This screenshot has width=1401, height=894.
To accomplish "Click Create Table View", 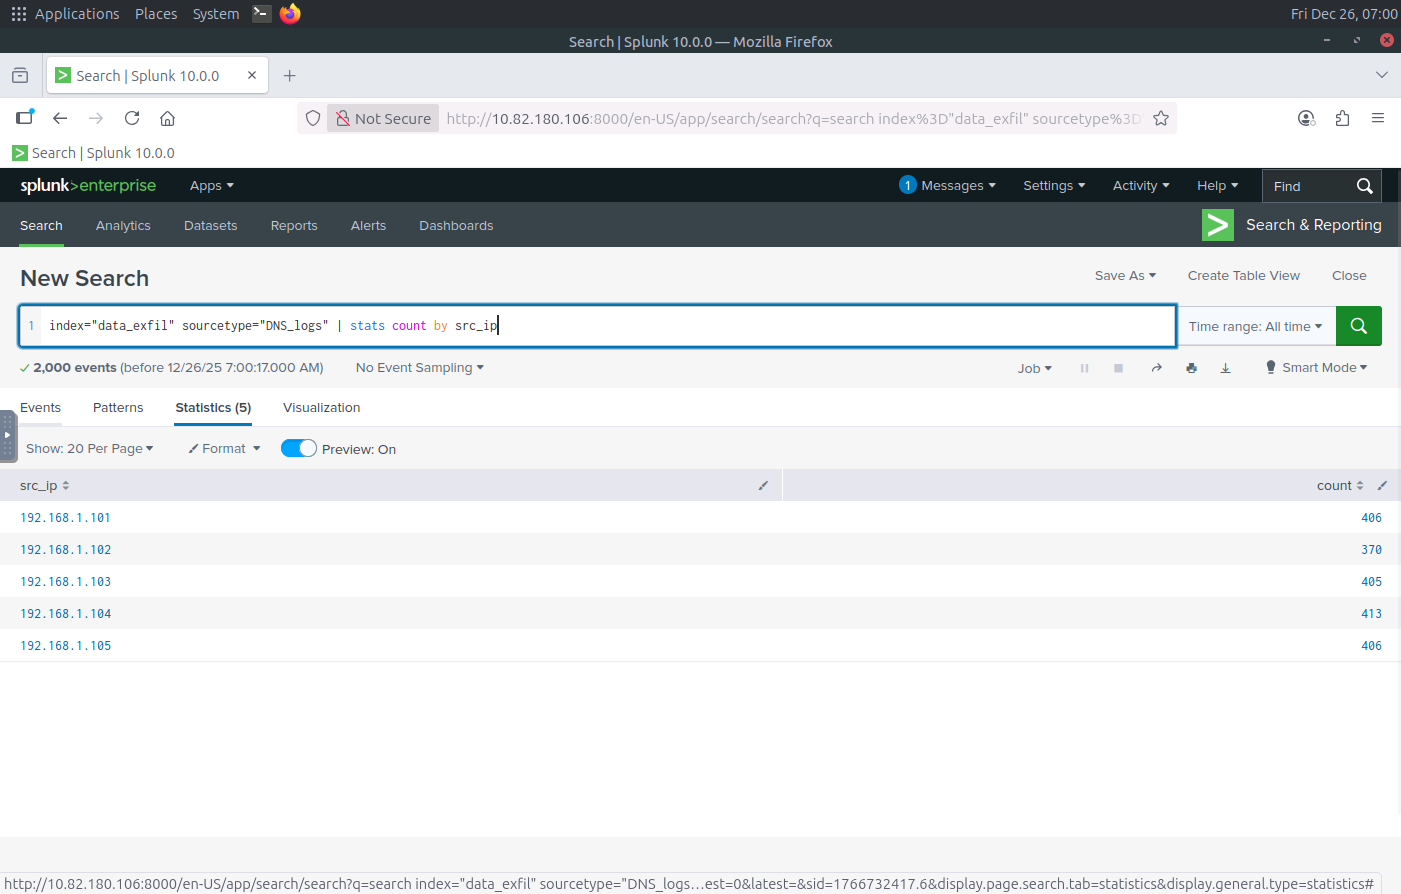I will (1244, 276).
